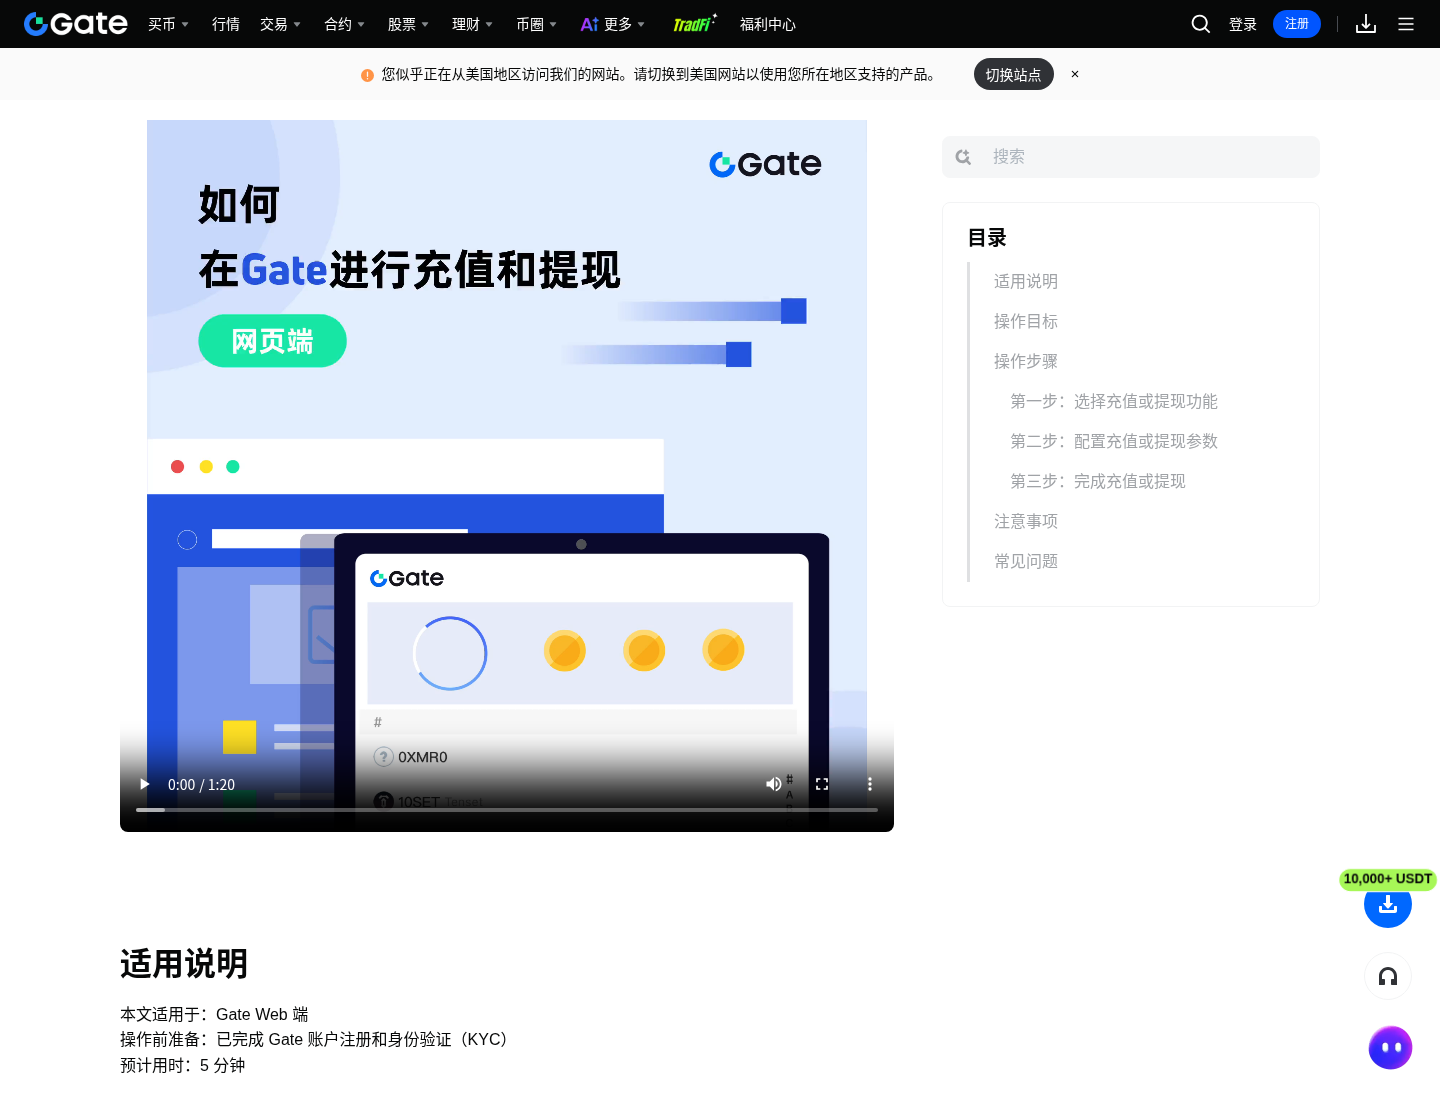Viewport: 1440px width, 1100px height.
Task: Click the download app icon in header
Action: pos(1366,24)
